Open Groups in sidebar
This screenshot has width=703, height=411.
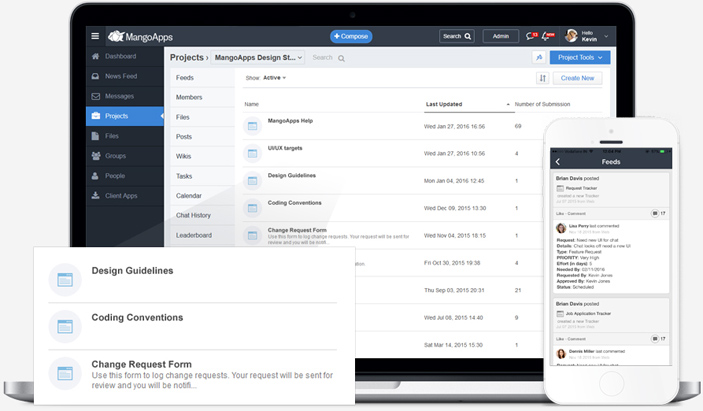(125, 156)
